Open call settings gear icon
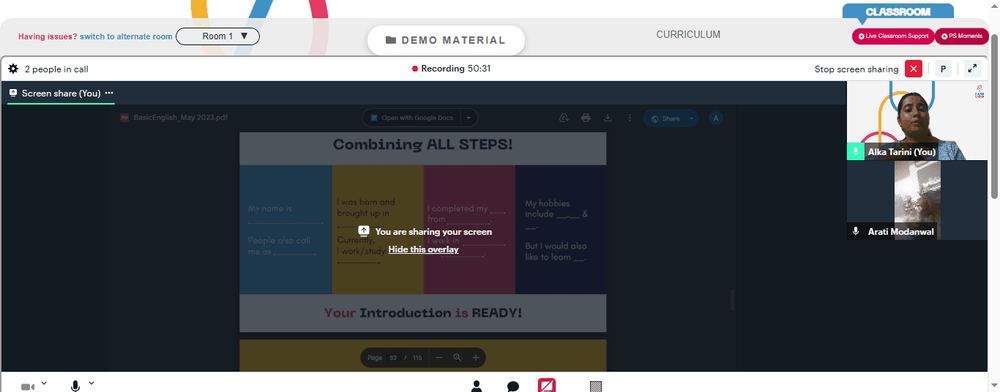 click(x=13, y=69)
